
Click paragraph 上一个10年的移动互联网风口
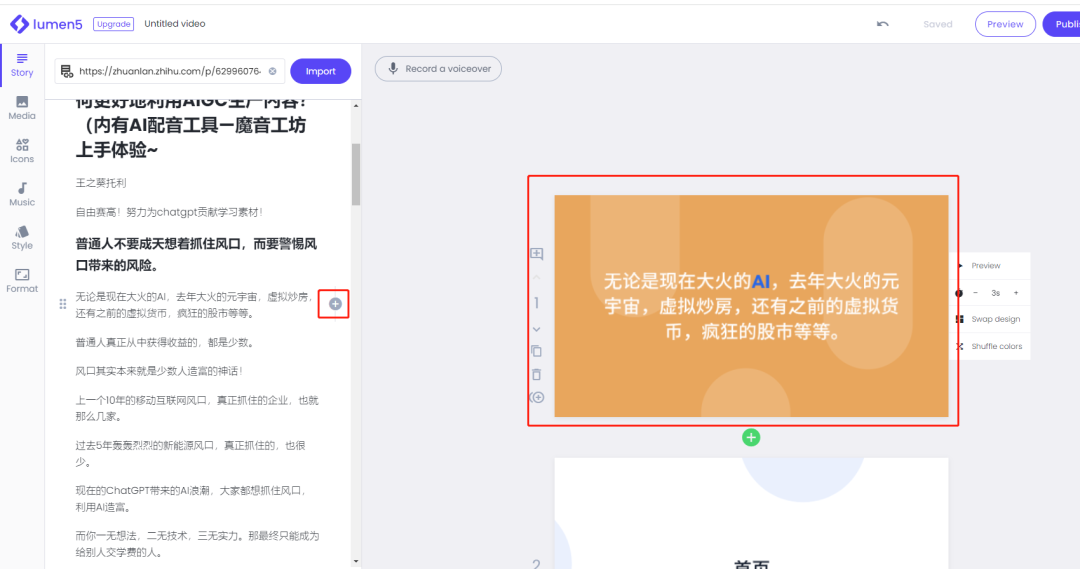196,408
